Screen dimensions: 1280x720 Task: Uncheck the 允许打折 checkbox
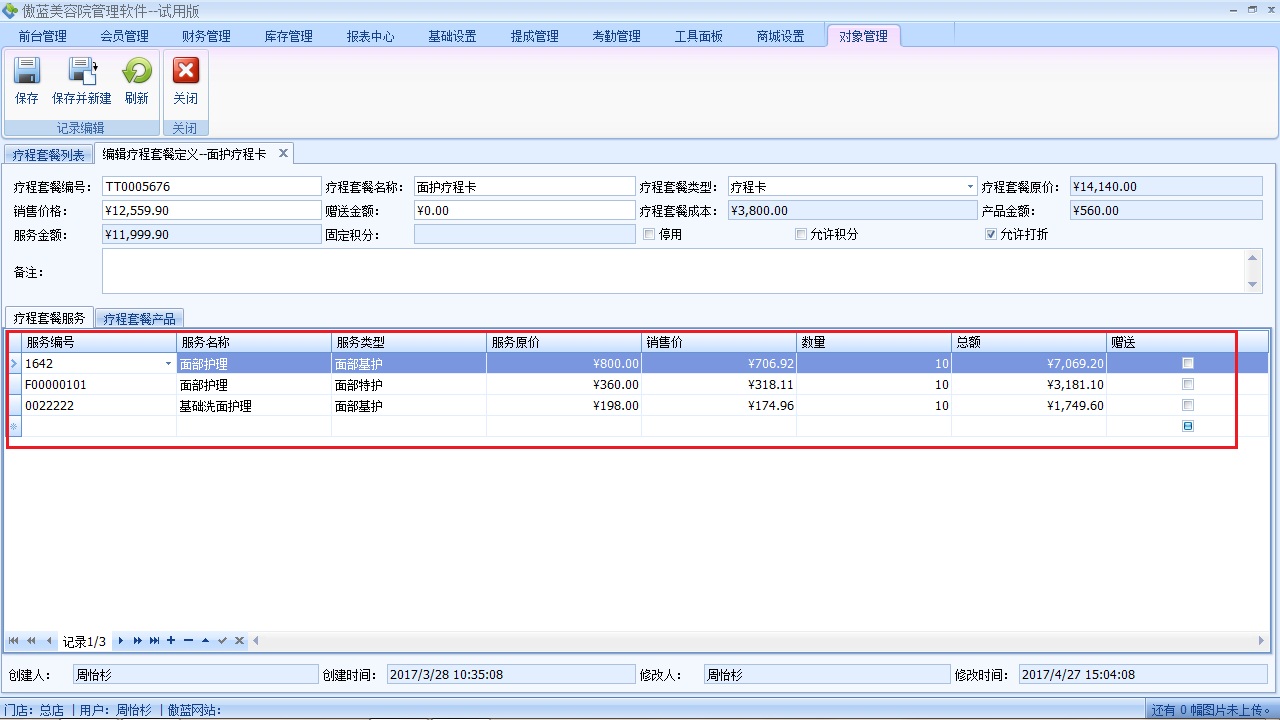coord(991,234)
